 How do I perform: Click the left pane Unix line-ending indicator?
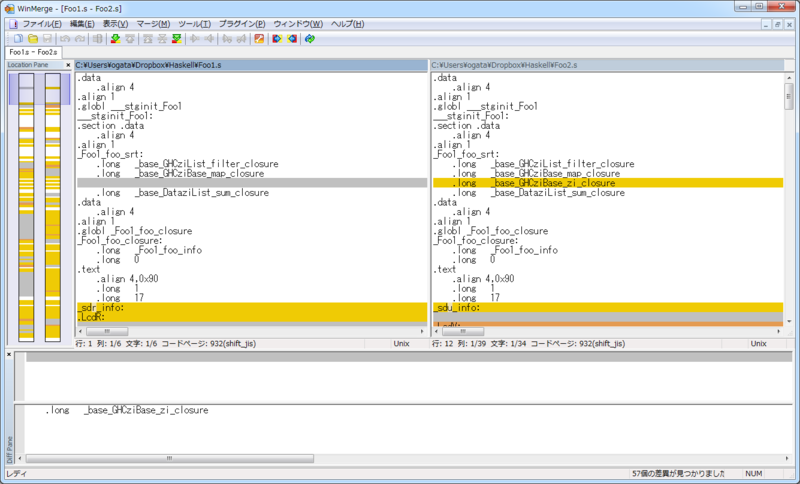click(x=402, y=344)
